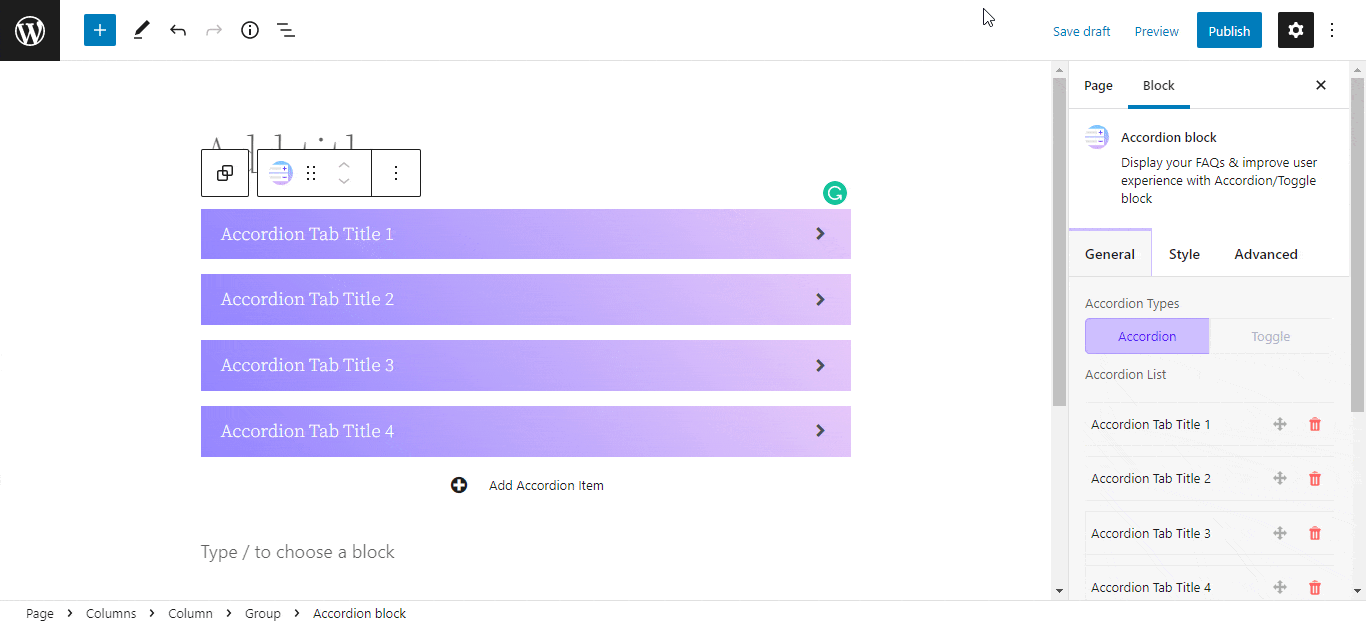The height and width of the screenshot is (625, 1366).
Task: Select parent block icon in toolbar
Action: point(225,173)
